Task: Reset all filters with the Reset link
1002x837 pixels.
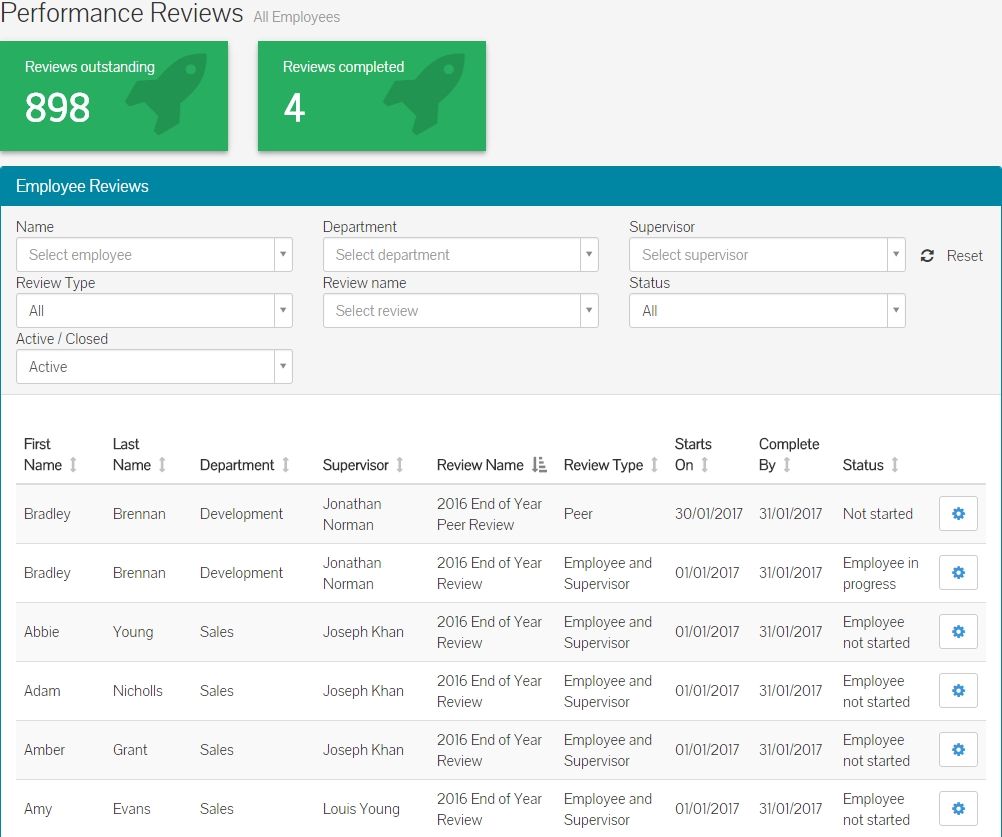Action: pyautogui.click(x=964, y=256)
